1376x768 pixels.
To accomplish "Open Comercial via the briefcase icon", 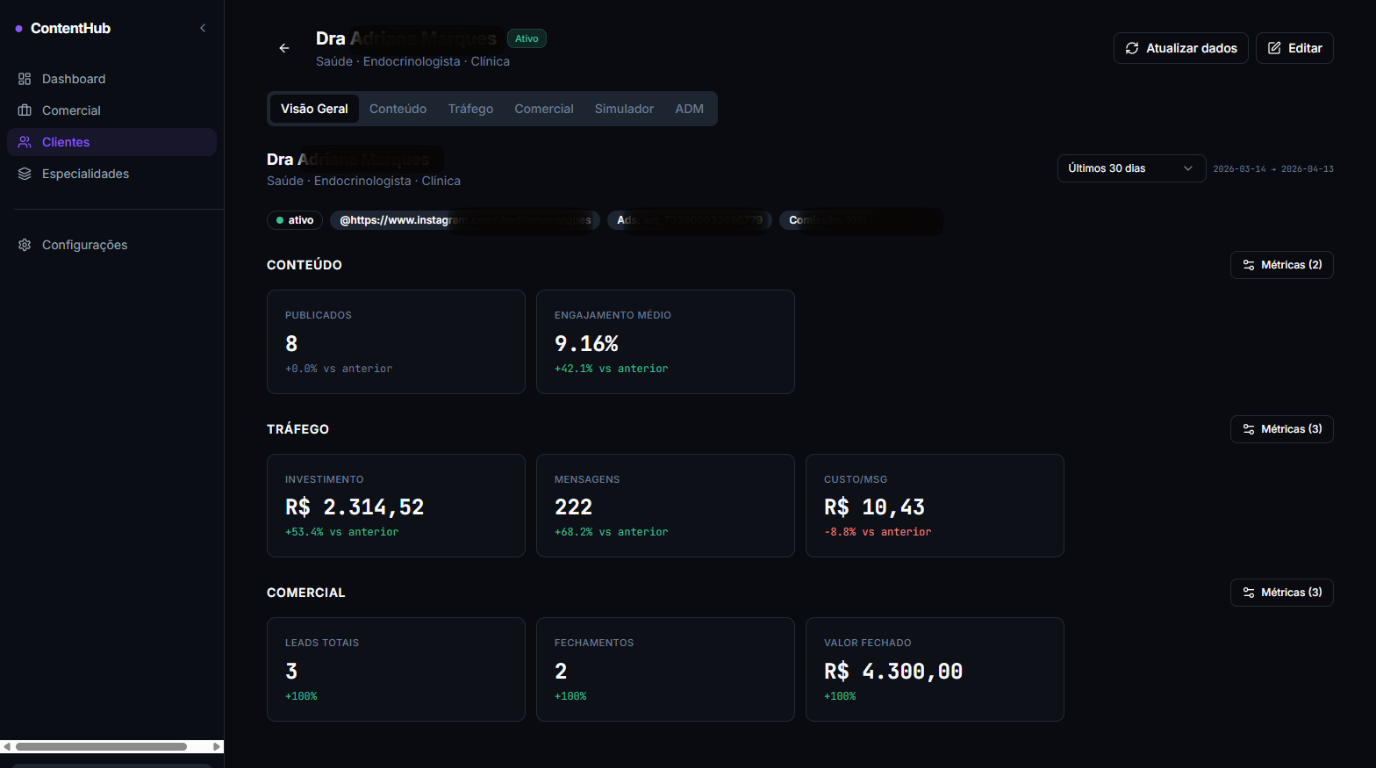I will (x=24, y=110).
